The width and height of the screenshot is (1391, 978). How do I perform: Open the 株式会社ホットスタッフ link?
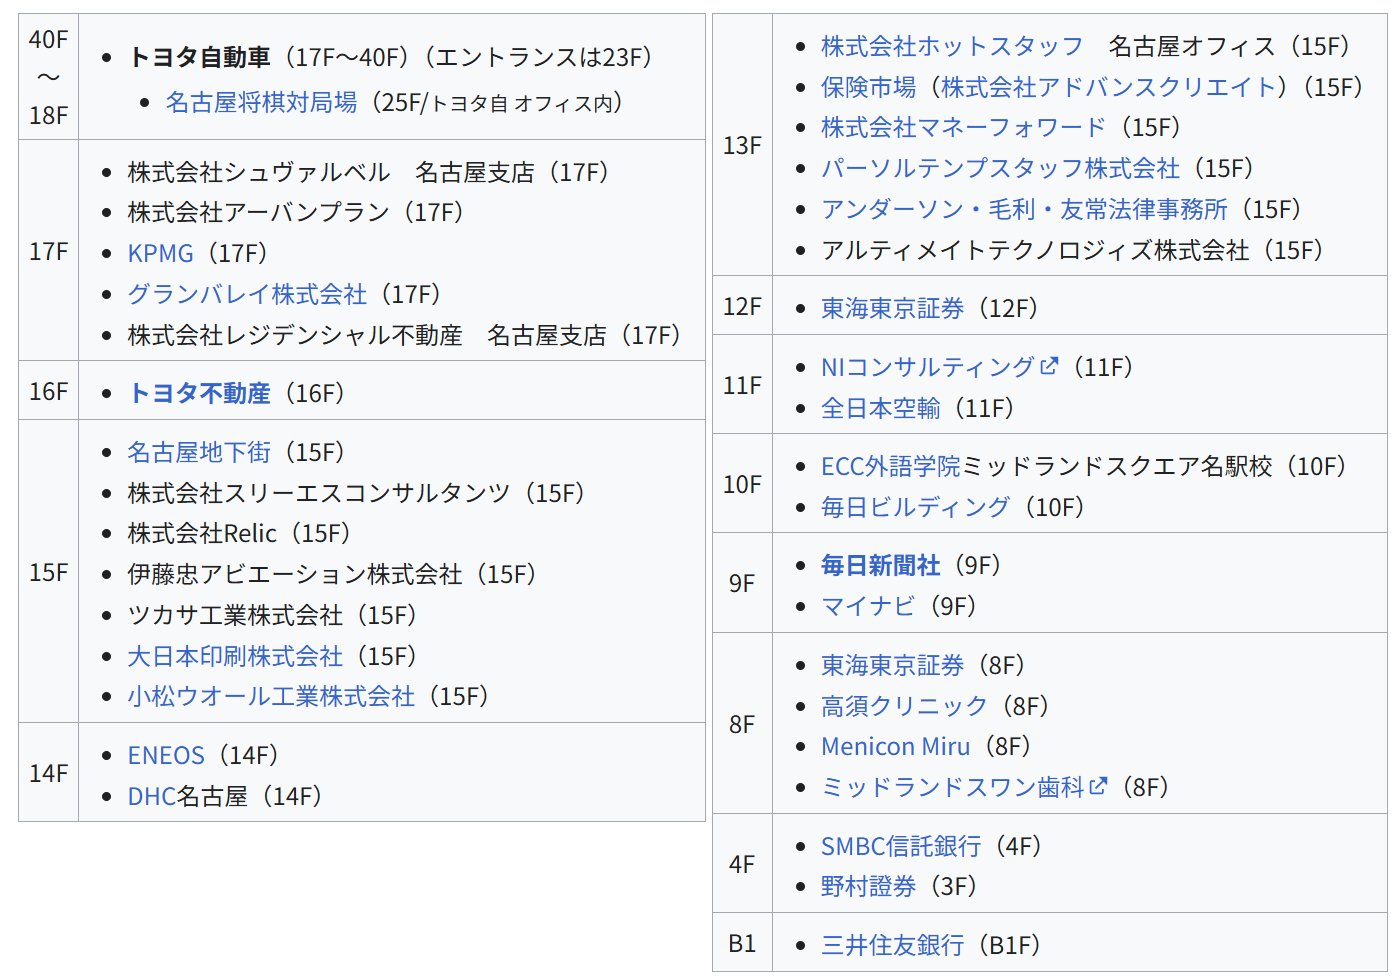click(952, 46)
